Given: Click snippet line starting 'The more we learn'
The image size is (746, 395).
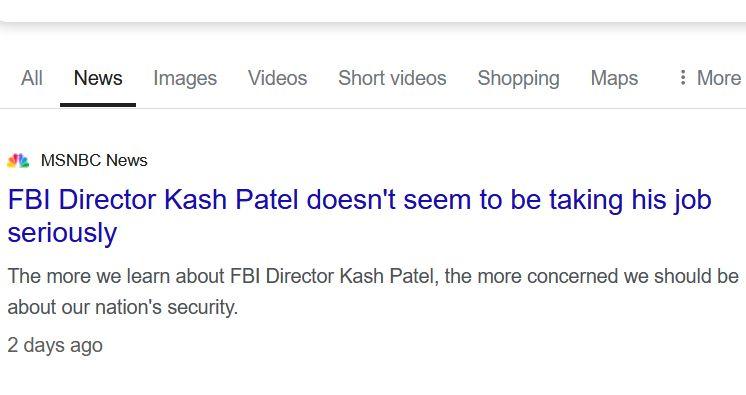Looking at the screenshot, I should (373, 276).
